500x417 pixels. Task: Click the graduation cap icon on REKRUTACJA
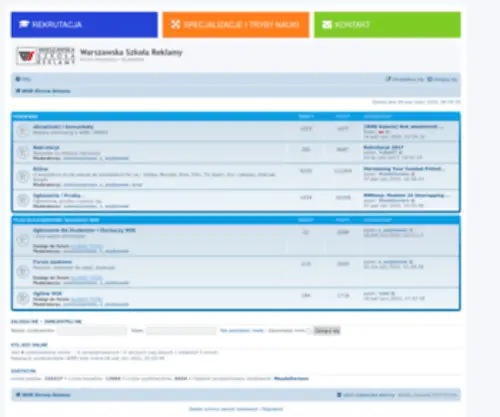tap(24, 24)
